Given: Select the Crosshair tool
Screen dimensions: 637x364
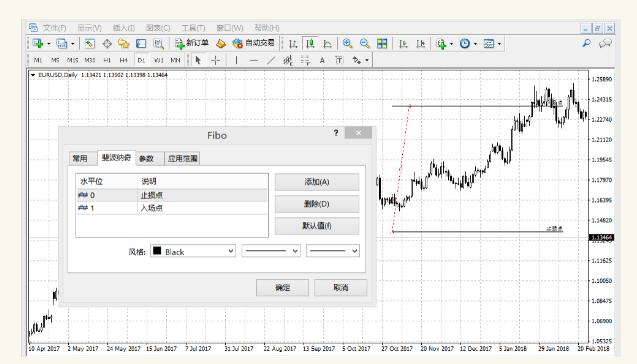Looking at the screenshot, I should (x=215, y=60).
